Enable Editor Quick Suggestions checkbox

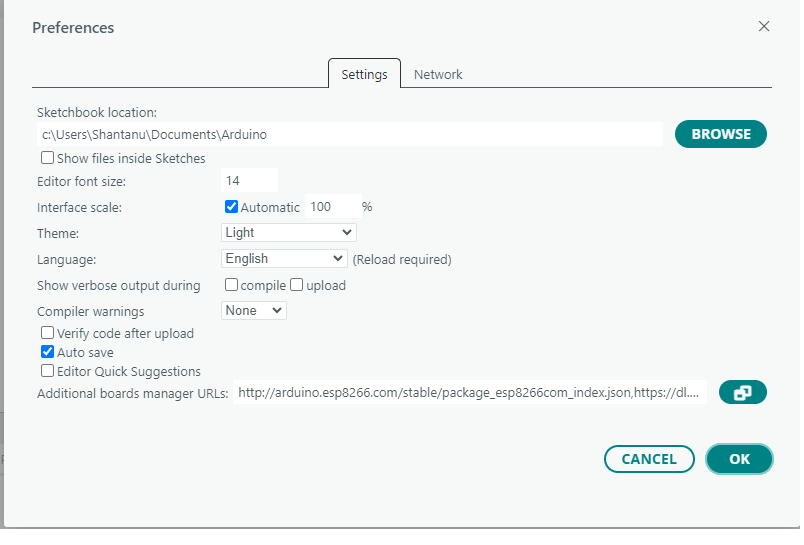(x=47, y=371)
